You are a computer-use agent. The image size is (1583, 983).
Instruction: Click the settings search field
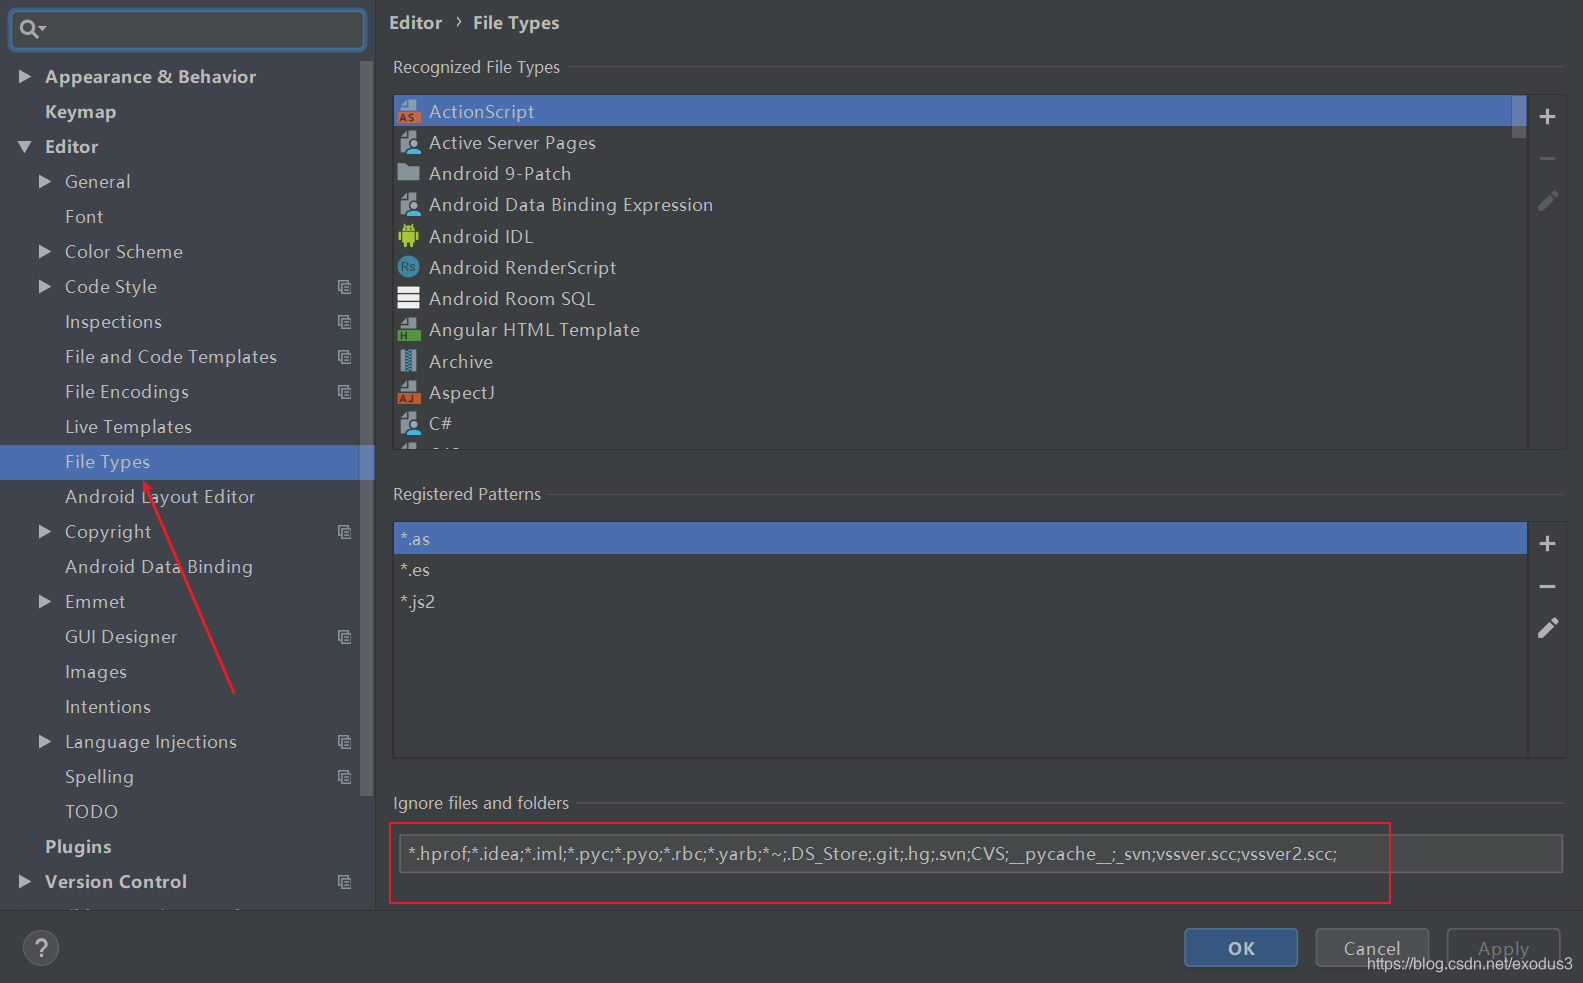187,29
